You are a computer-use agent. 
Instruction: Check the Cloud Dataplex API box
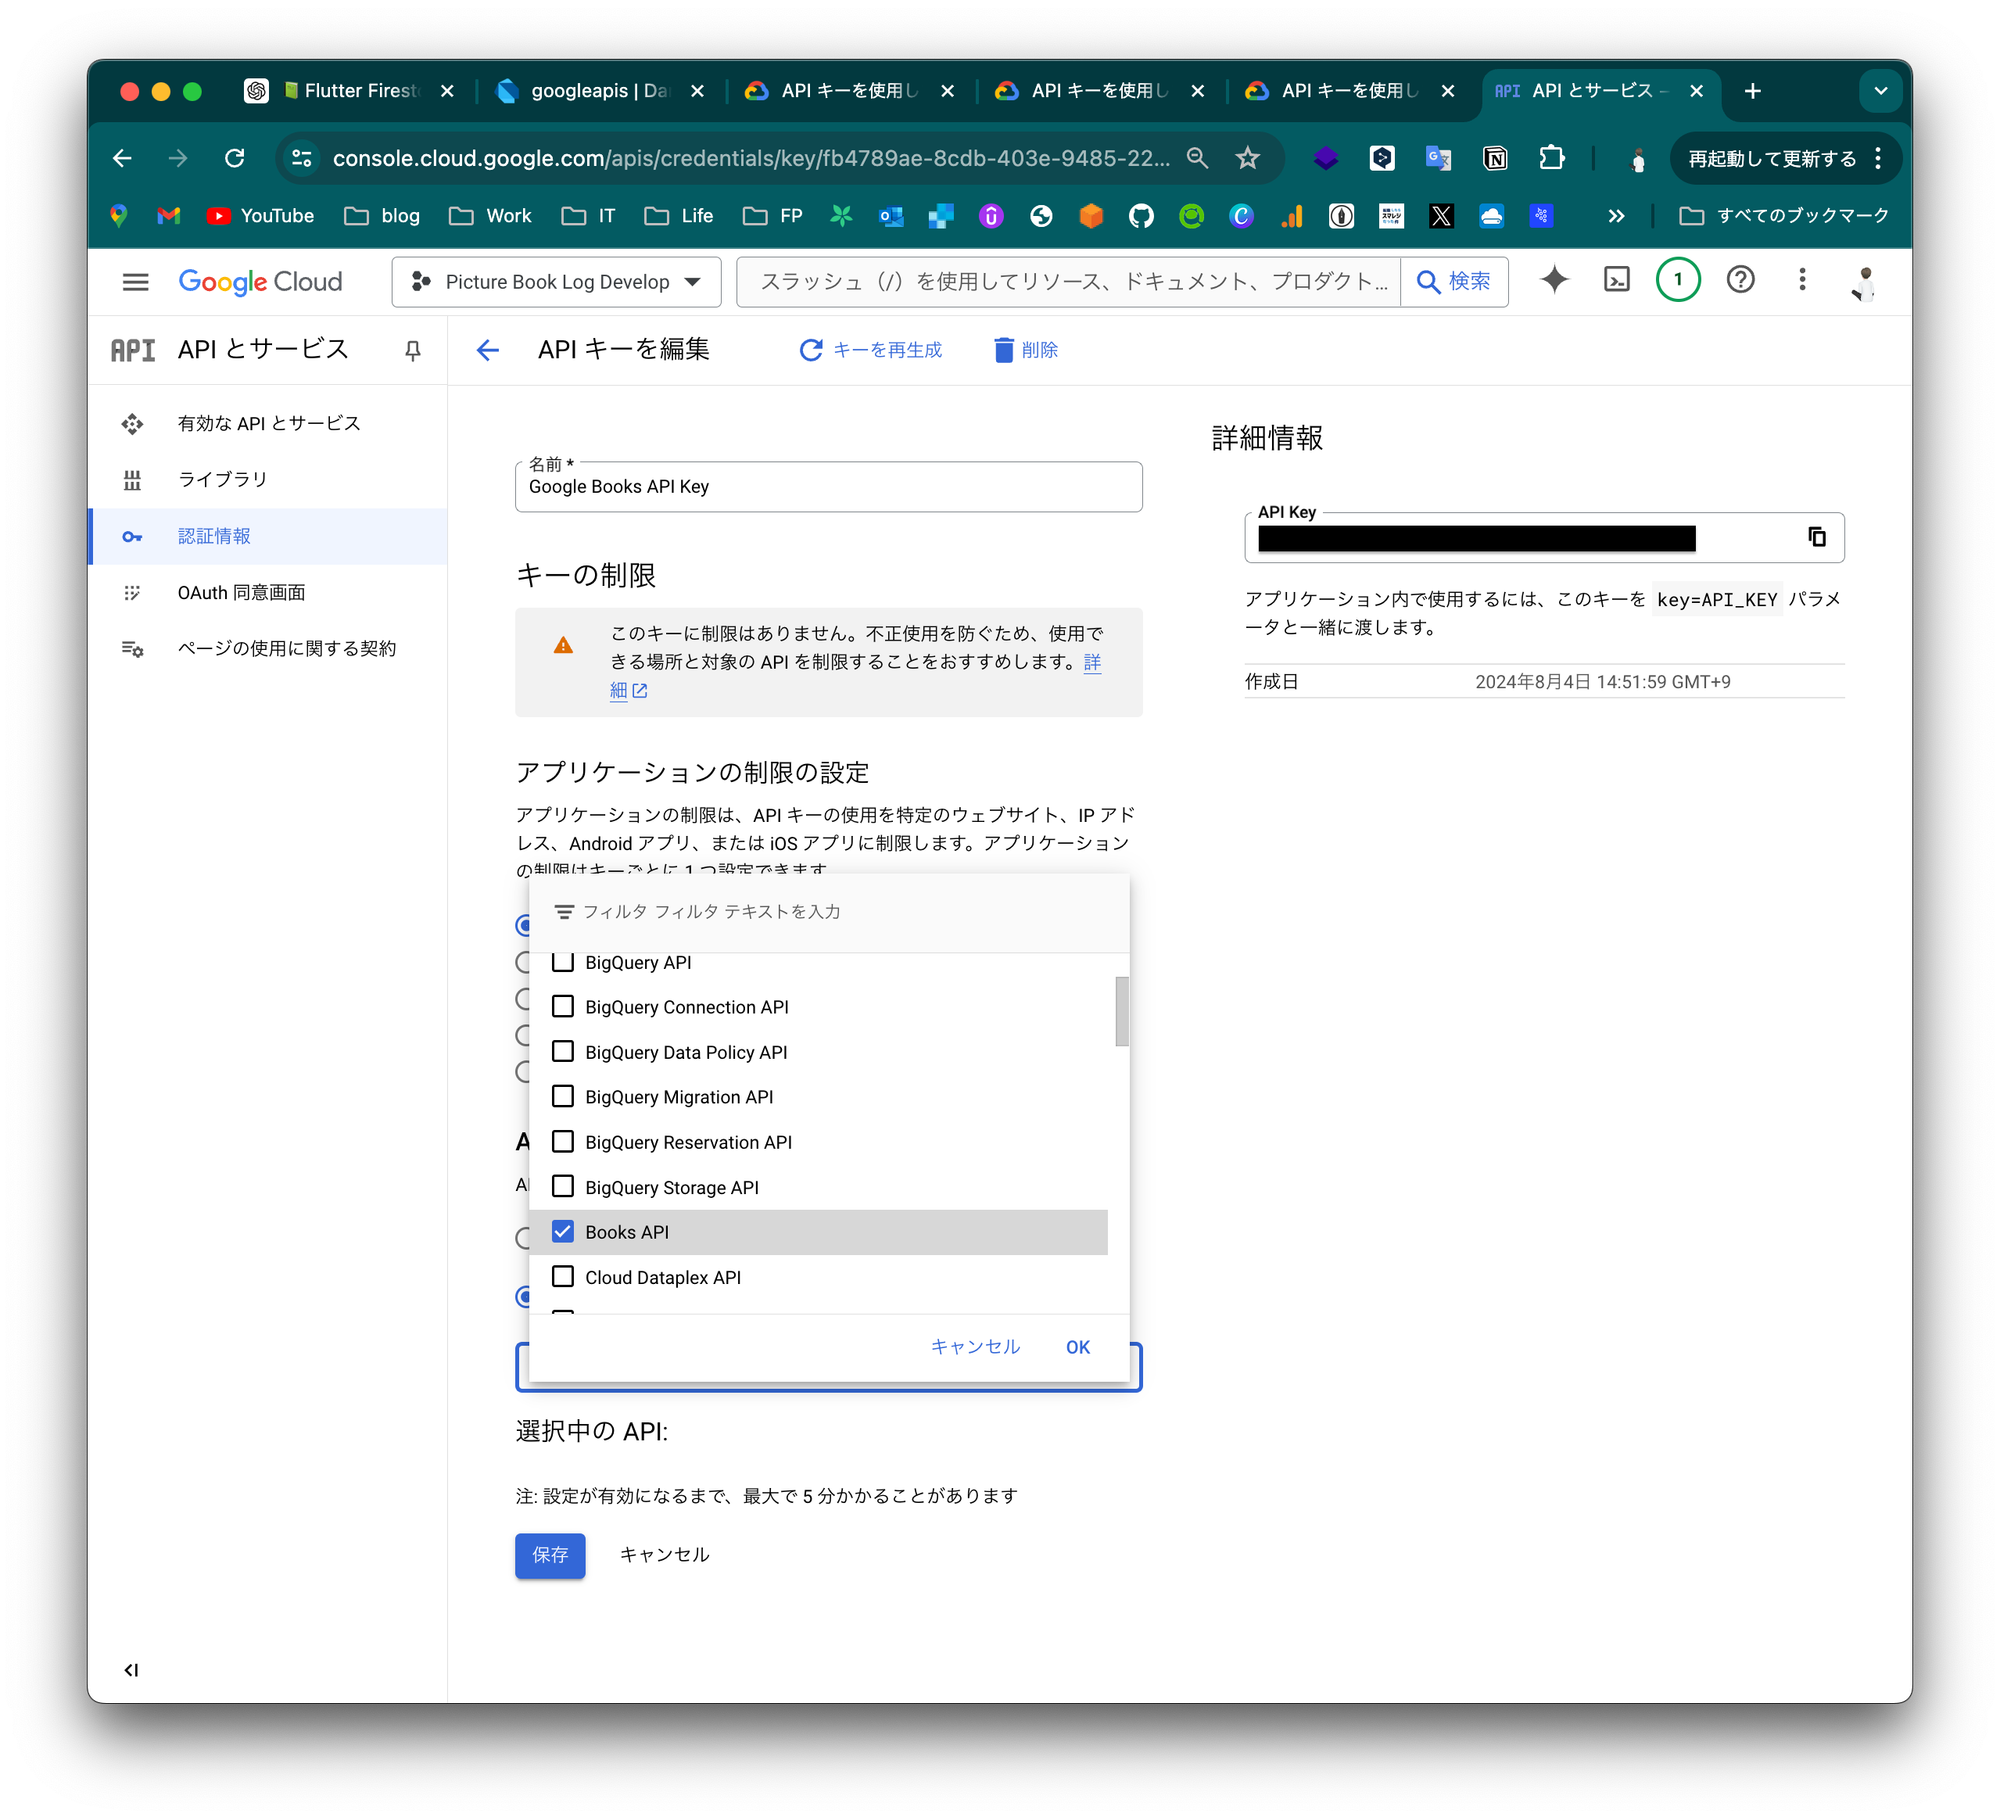[x=564, y=1276]
